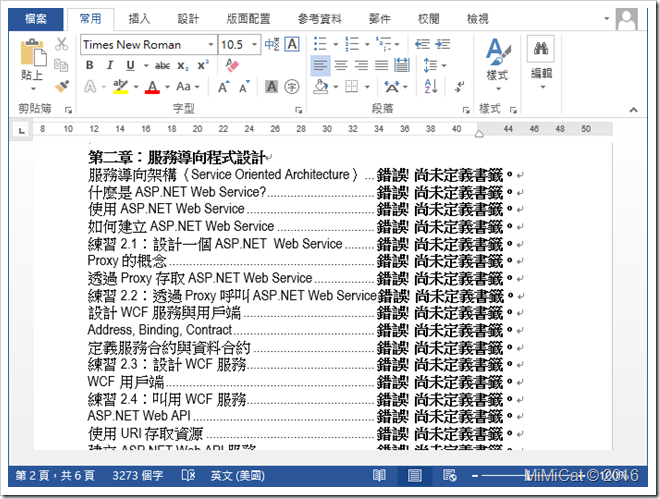The width and height of the screenshot is (660, 499).
Task: Click the proofing book icon in status bar
Action: pyautogui.click(x=188, y=475)
